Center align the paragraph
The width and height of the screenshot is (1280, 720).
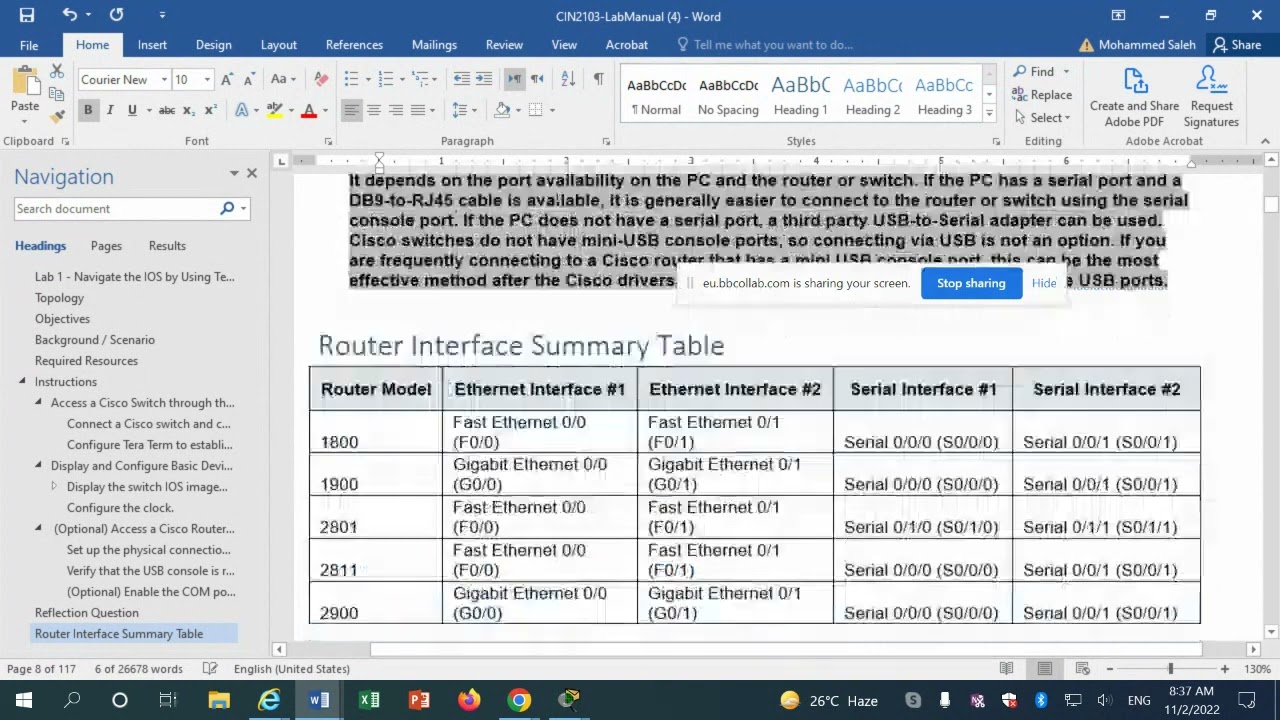pyautogui.click(x=374, y=110)
